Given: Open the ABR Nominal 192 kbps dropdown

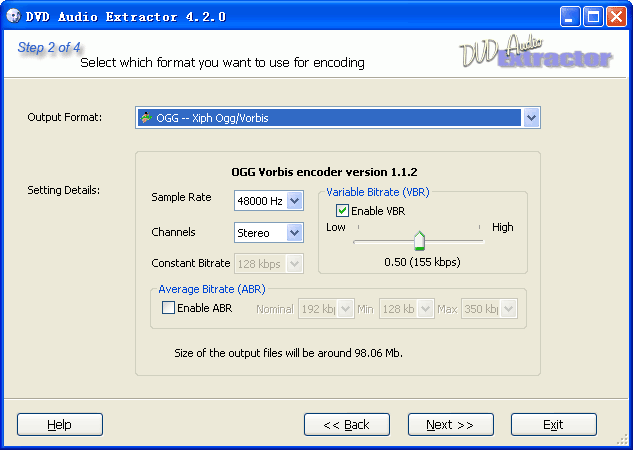Looking at the screenshot, I should coord(346,309).
